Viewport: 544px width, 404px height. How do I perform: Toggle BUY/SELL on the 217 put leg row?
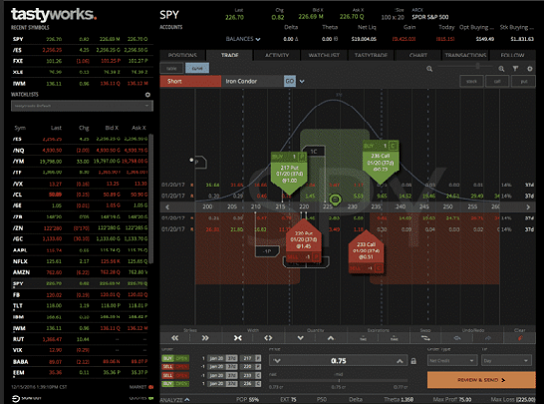point(175,358)
